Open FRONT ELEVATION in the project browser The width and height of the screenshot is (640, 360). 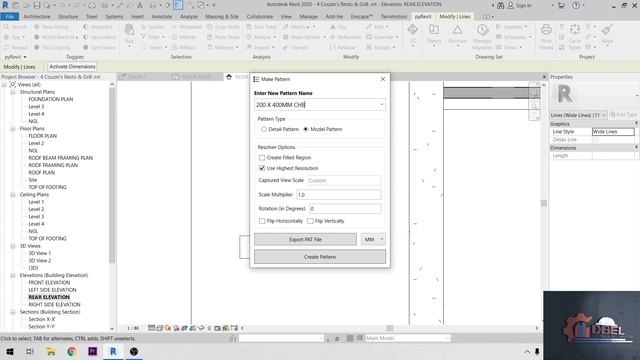49,282
